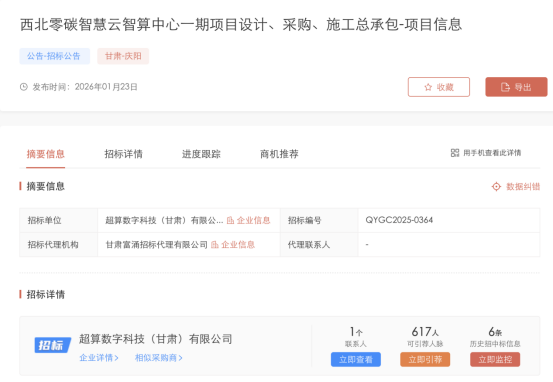553x382 pixels.
Task: Click the publish date 2026年01月23日
Action: coord(106,87)
